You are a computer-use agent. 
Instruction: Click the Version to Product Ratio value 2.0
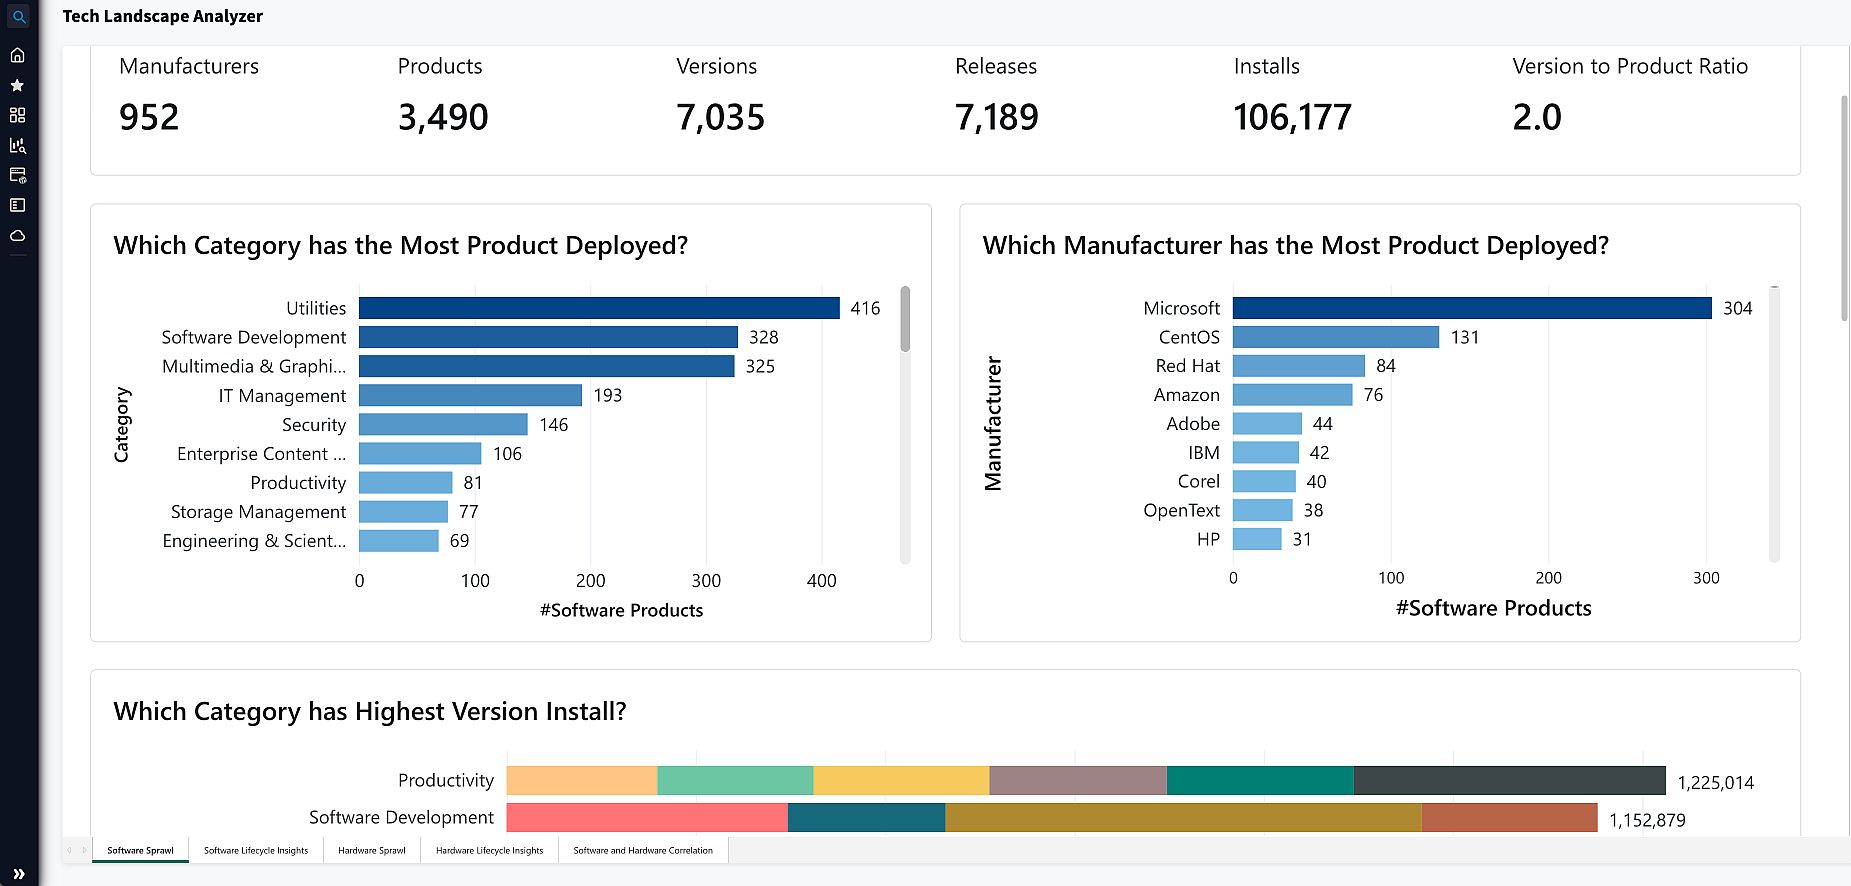1537,117
